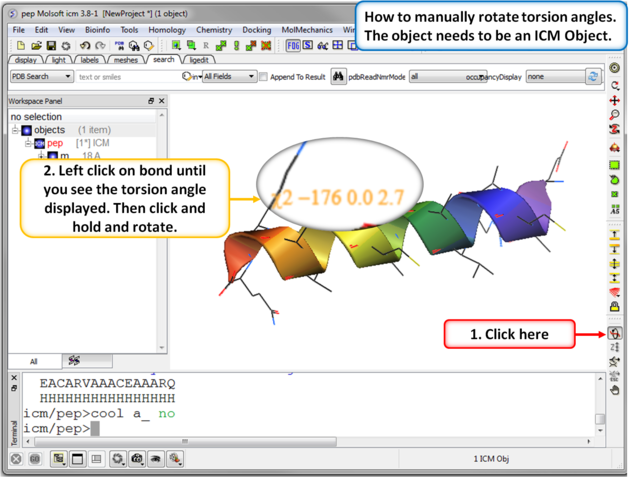Open the Homology menu
630x477 pixels.
[x=167, y=30]
